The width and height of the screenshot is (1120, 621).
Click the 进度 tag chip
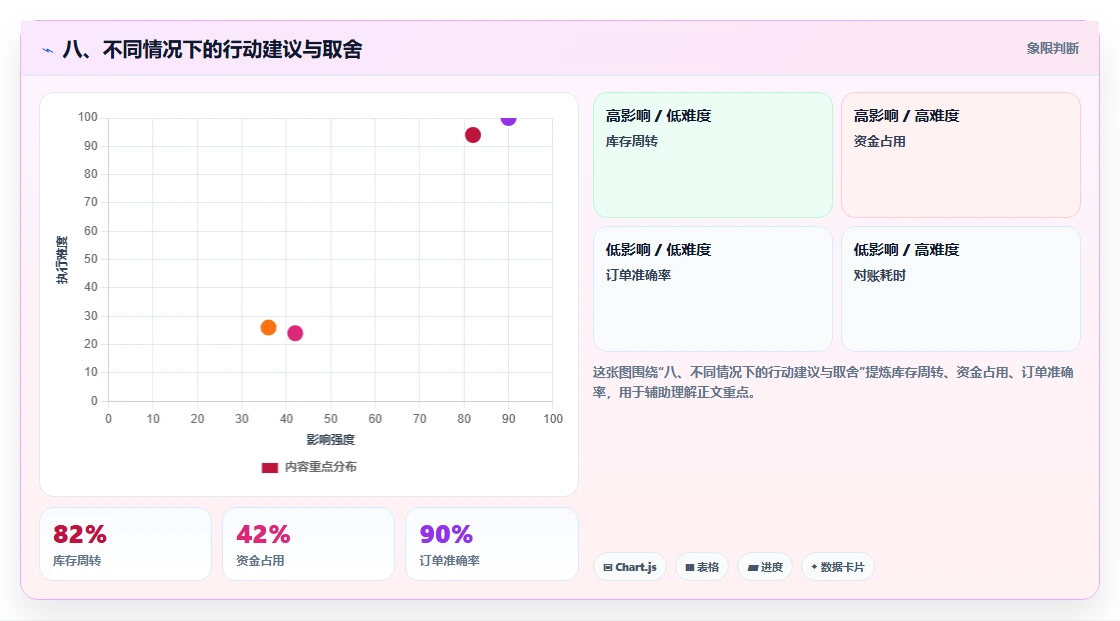765,567
